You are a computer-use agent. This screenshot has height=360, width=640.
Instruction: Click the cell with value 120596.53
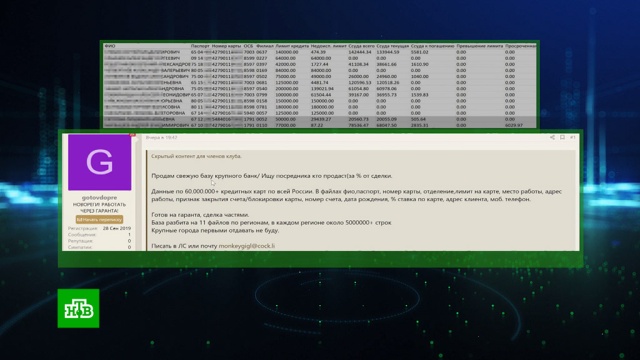(x=360, y=82)
